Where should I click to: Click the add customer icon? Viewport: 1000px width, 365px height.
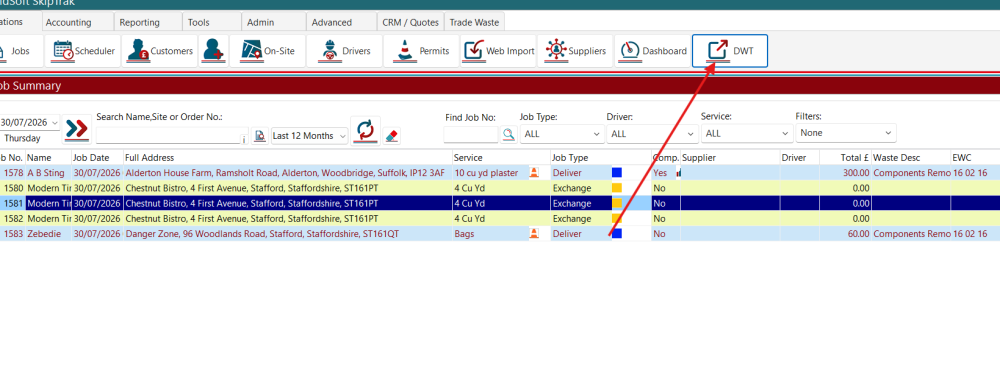click(x=213, y=51)
